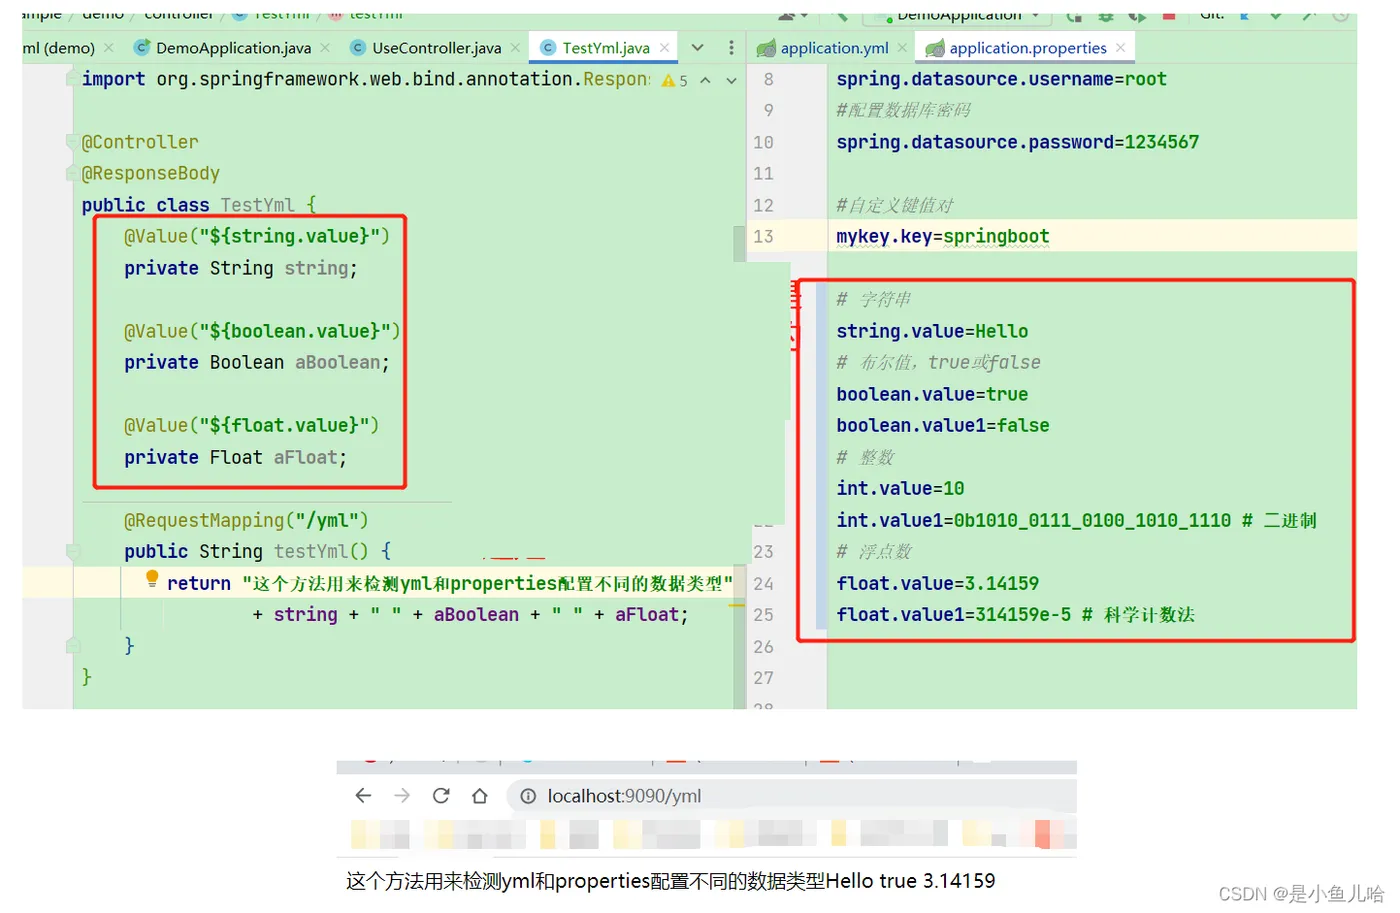Go back in the browser window
Viewport: 1400px width, 913px height.
363,796
